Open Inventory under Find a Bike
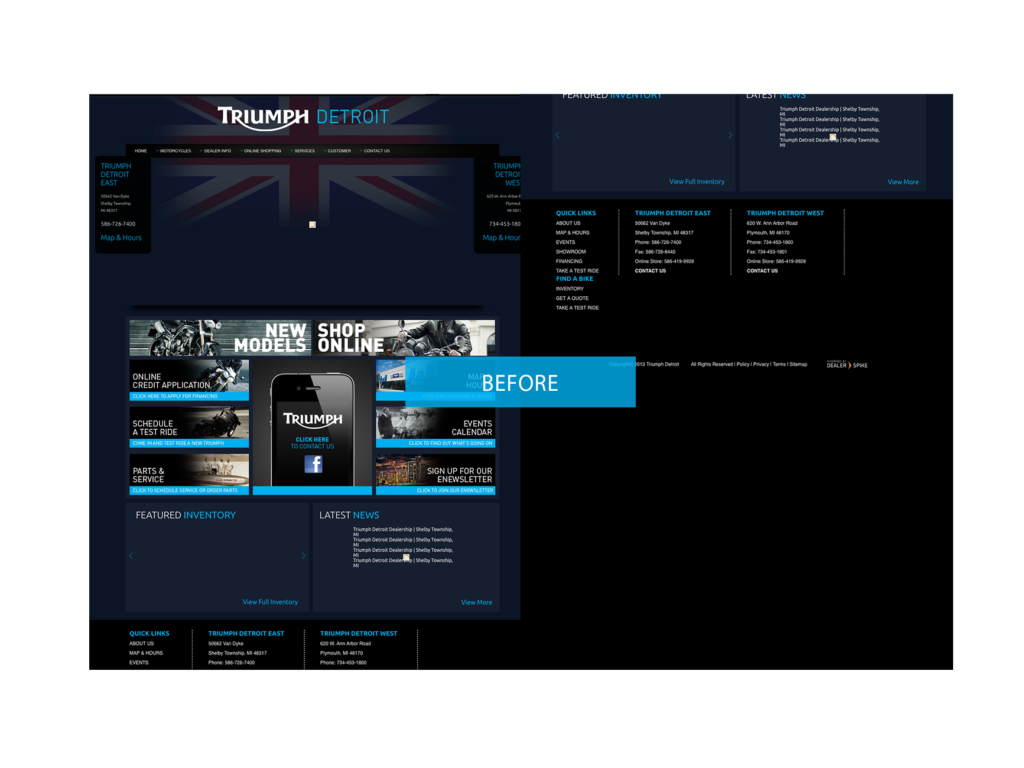 [569, 289]
